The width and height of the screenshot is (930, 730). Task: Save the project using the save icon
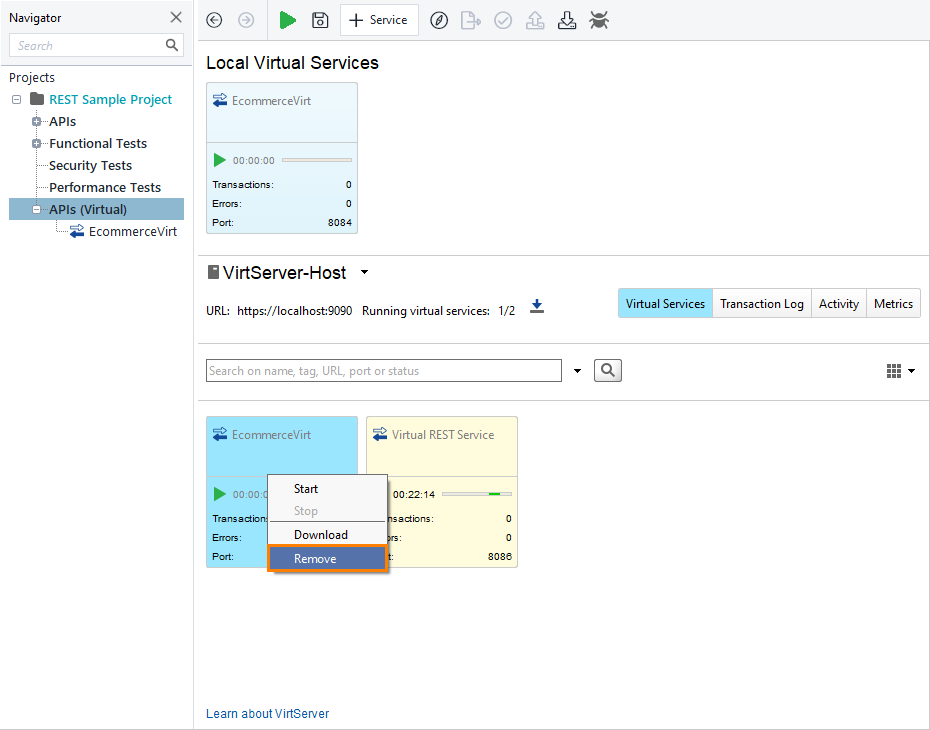coord(320,20)
